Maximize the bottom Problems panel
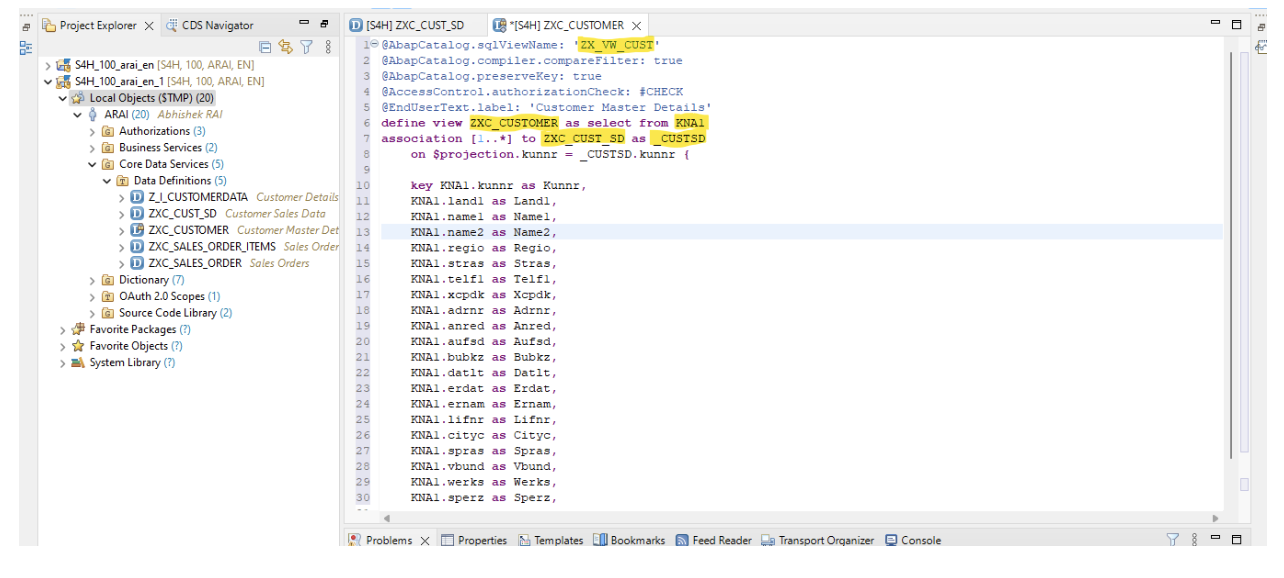 (1237, 540)
